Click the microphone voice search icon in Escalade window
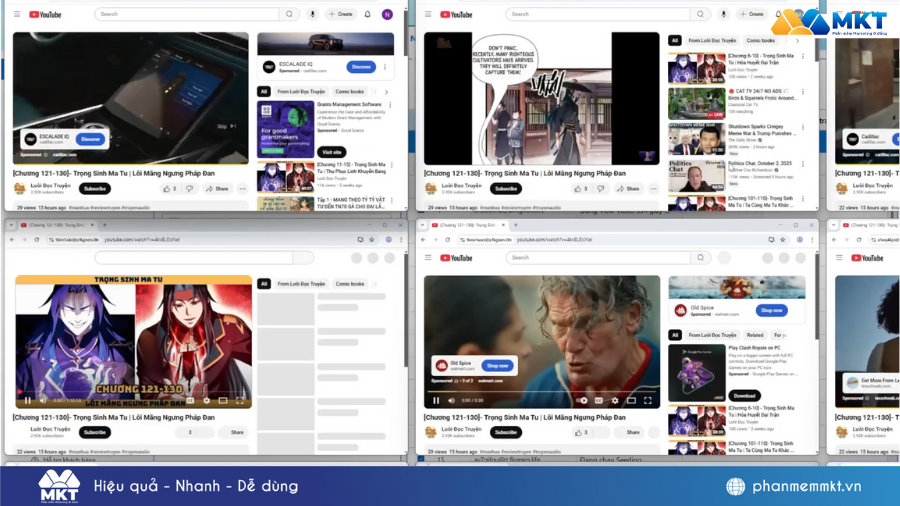 [312, 14]
